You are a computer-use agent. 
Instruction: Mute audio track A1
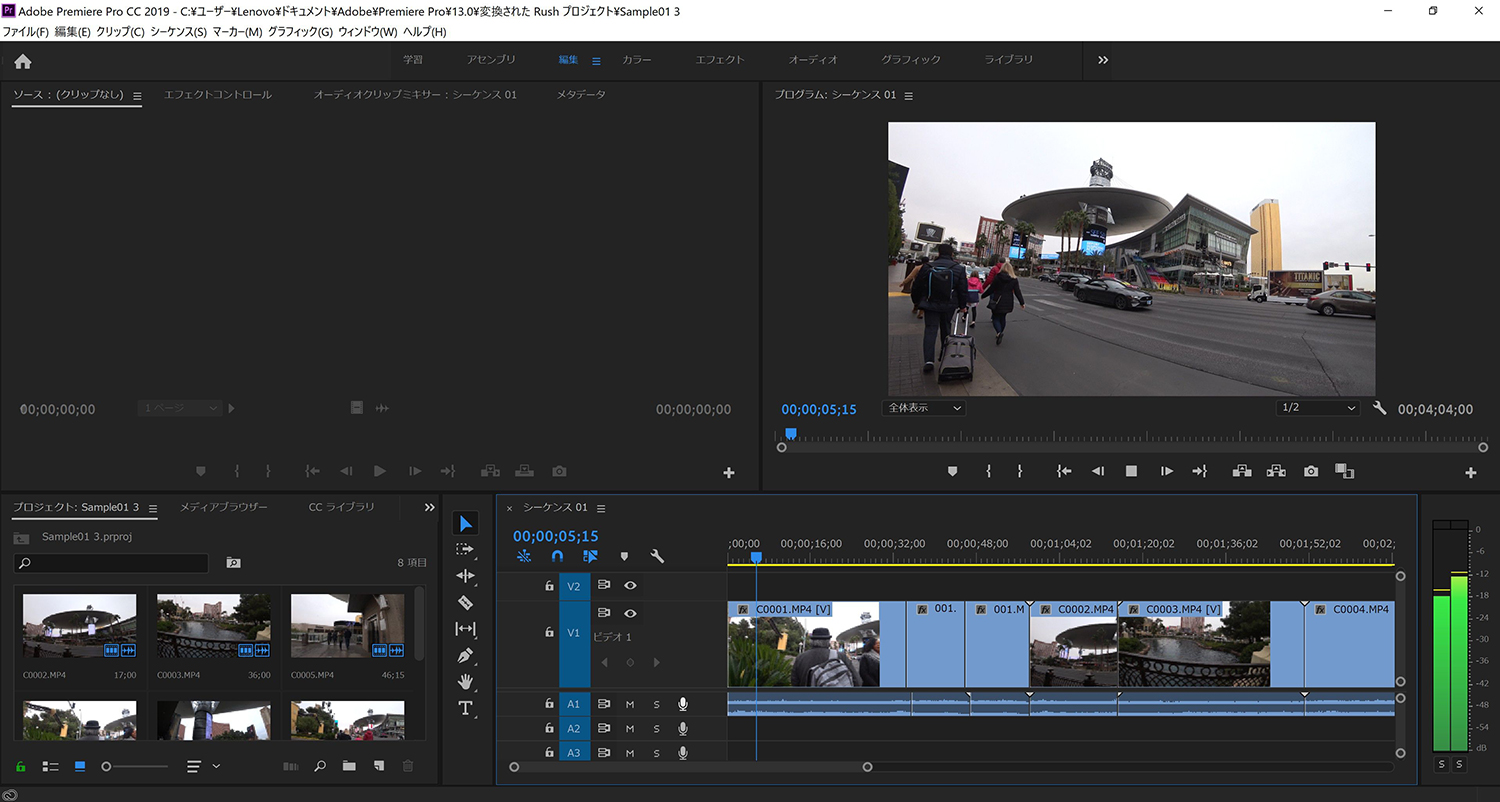pyautogui.click(x=630, y=704)
